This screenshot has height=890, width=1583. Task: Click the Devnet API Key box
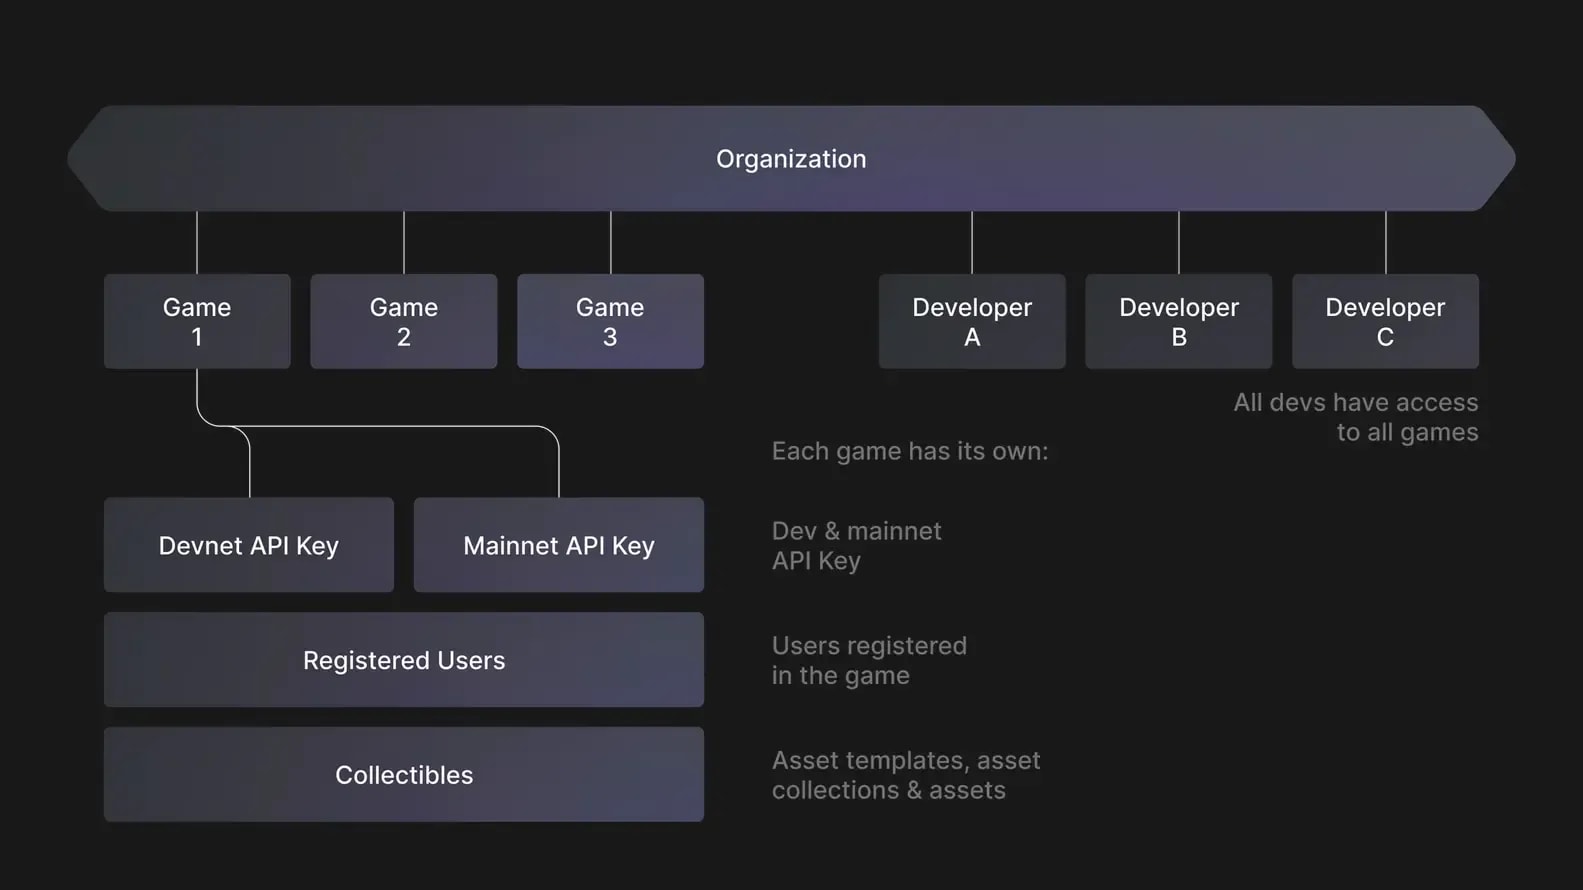tap(249, 545)
